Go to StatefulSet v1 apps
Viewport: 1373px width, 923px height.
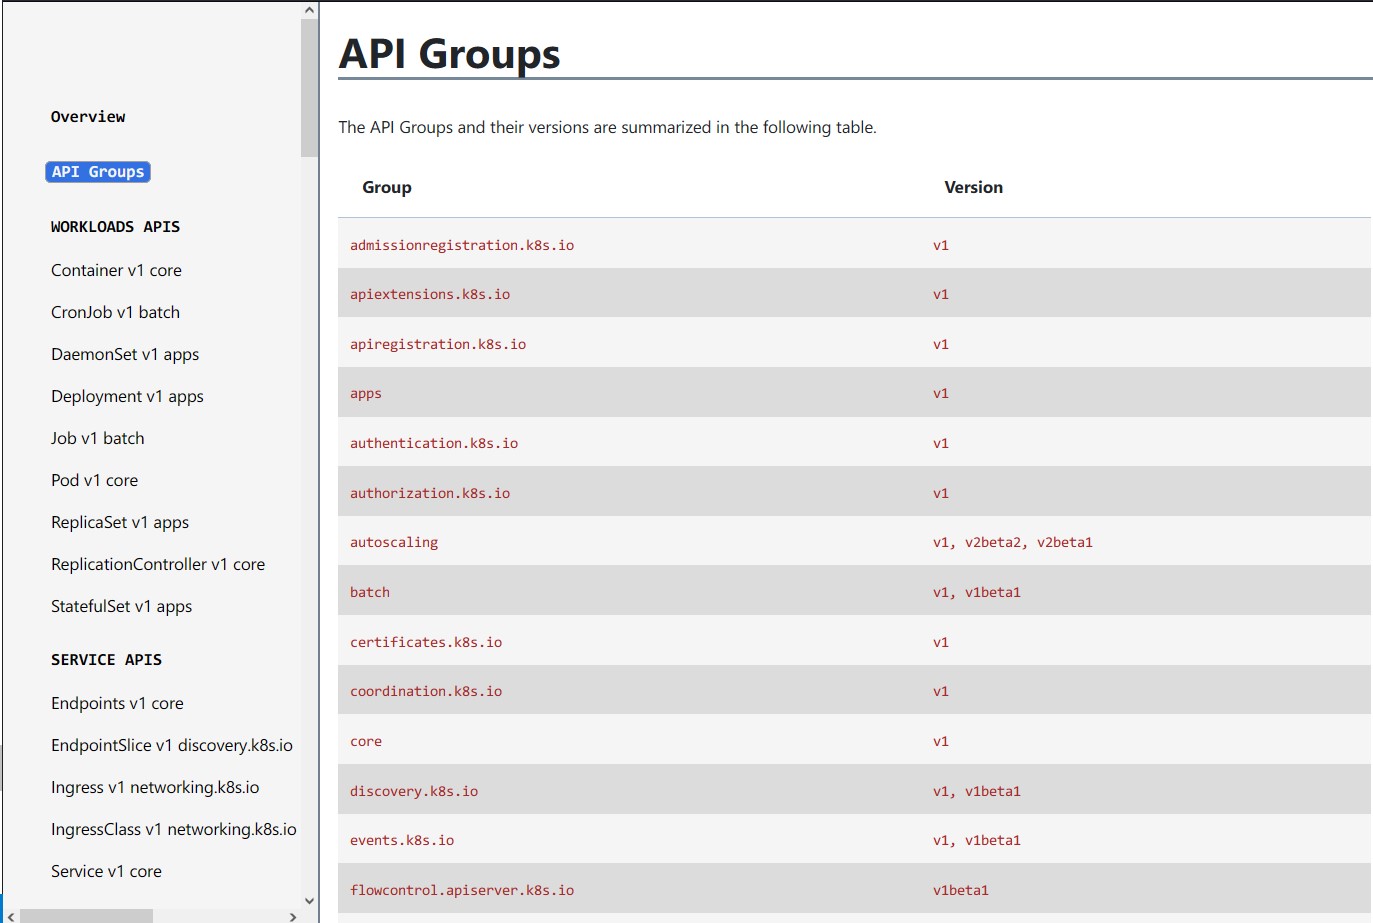[121, 606]
